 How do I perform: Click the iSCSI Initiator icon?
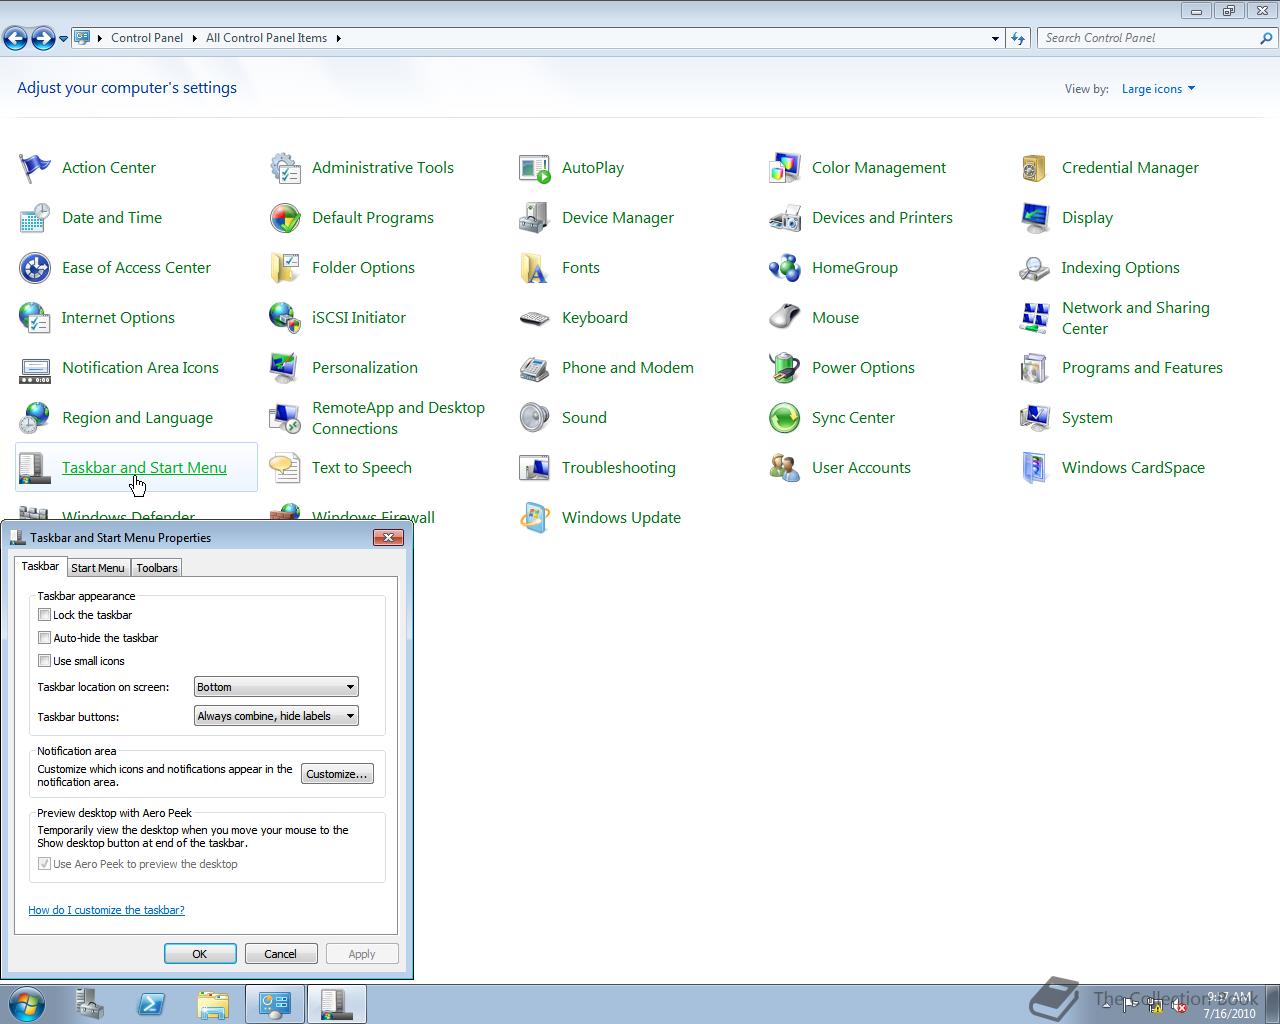click(x=285, y=318)
